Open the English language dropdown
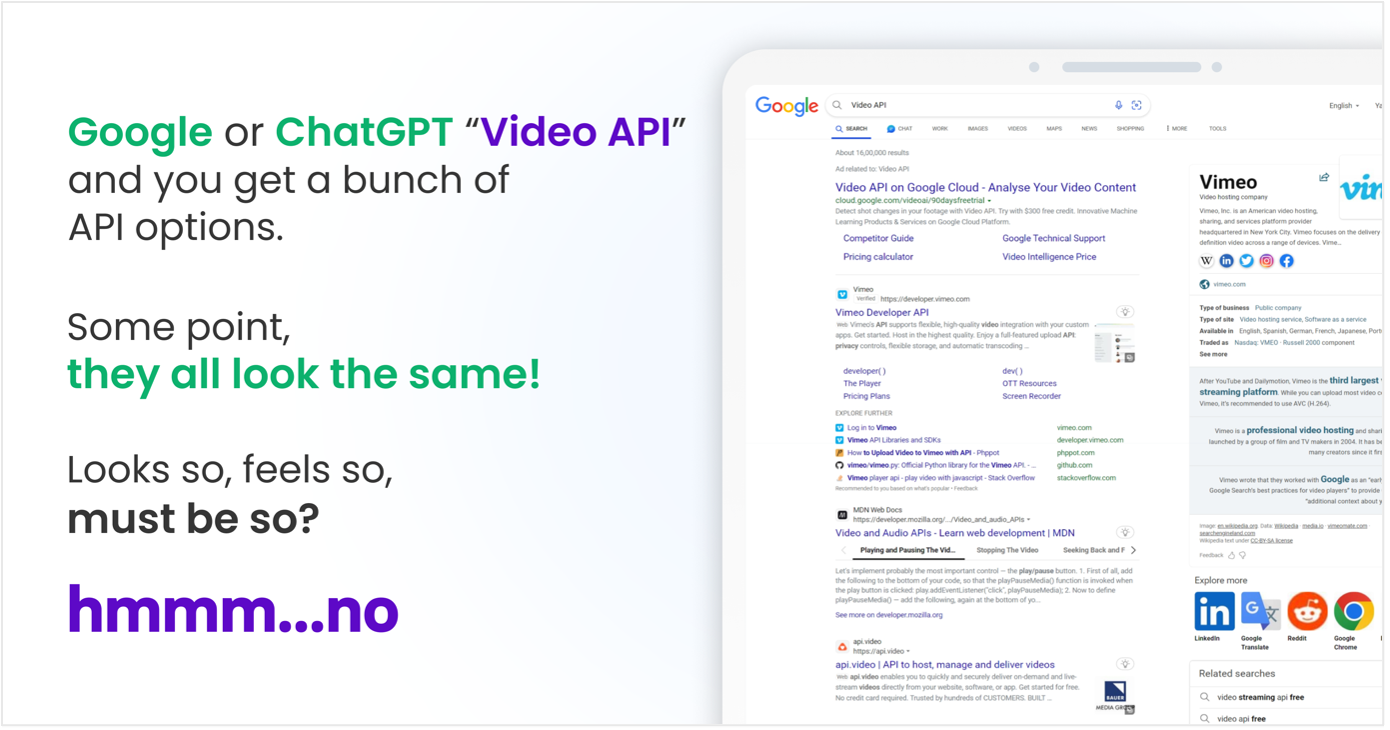Screen dimensions: 1390x730 click(x=1343, y=105)
